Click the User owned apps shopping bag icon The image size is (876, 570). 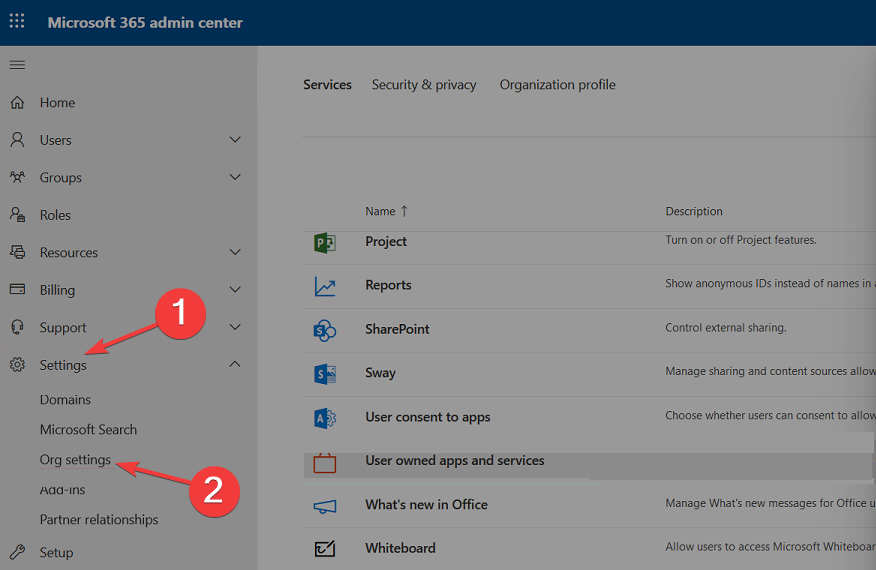(325, 463)
